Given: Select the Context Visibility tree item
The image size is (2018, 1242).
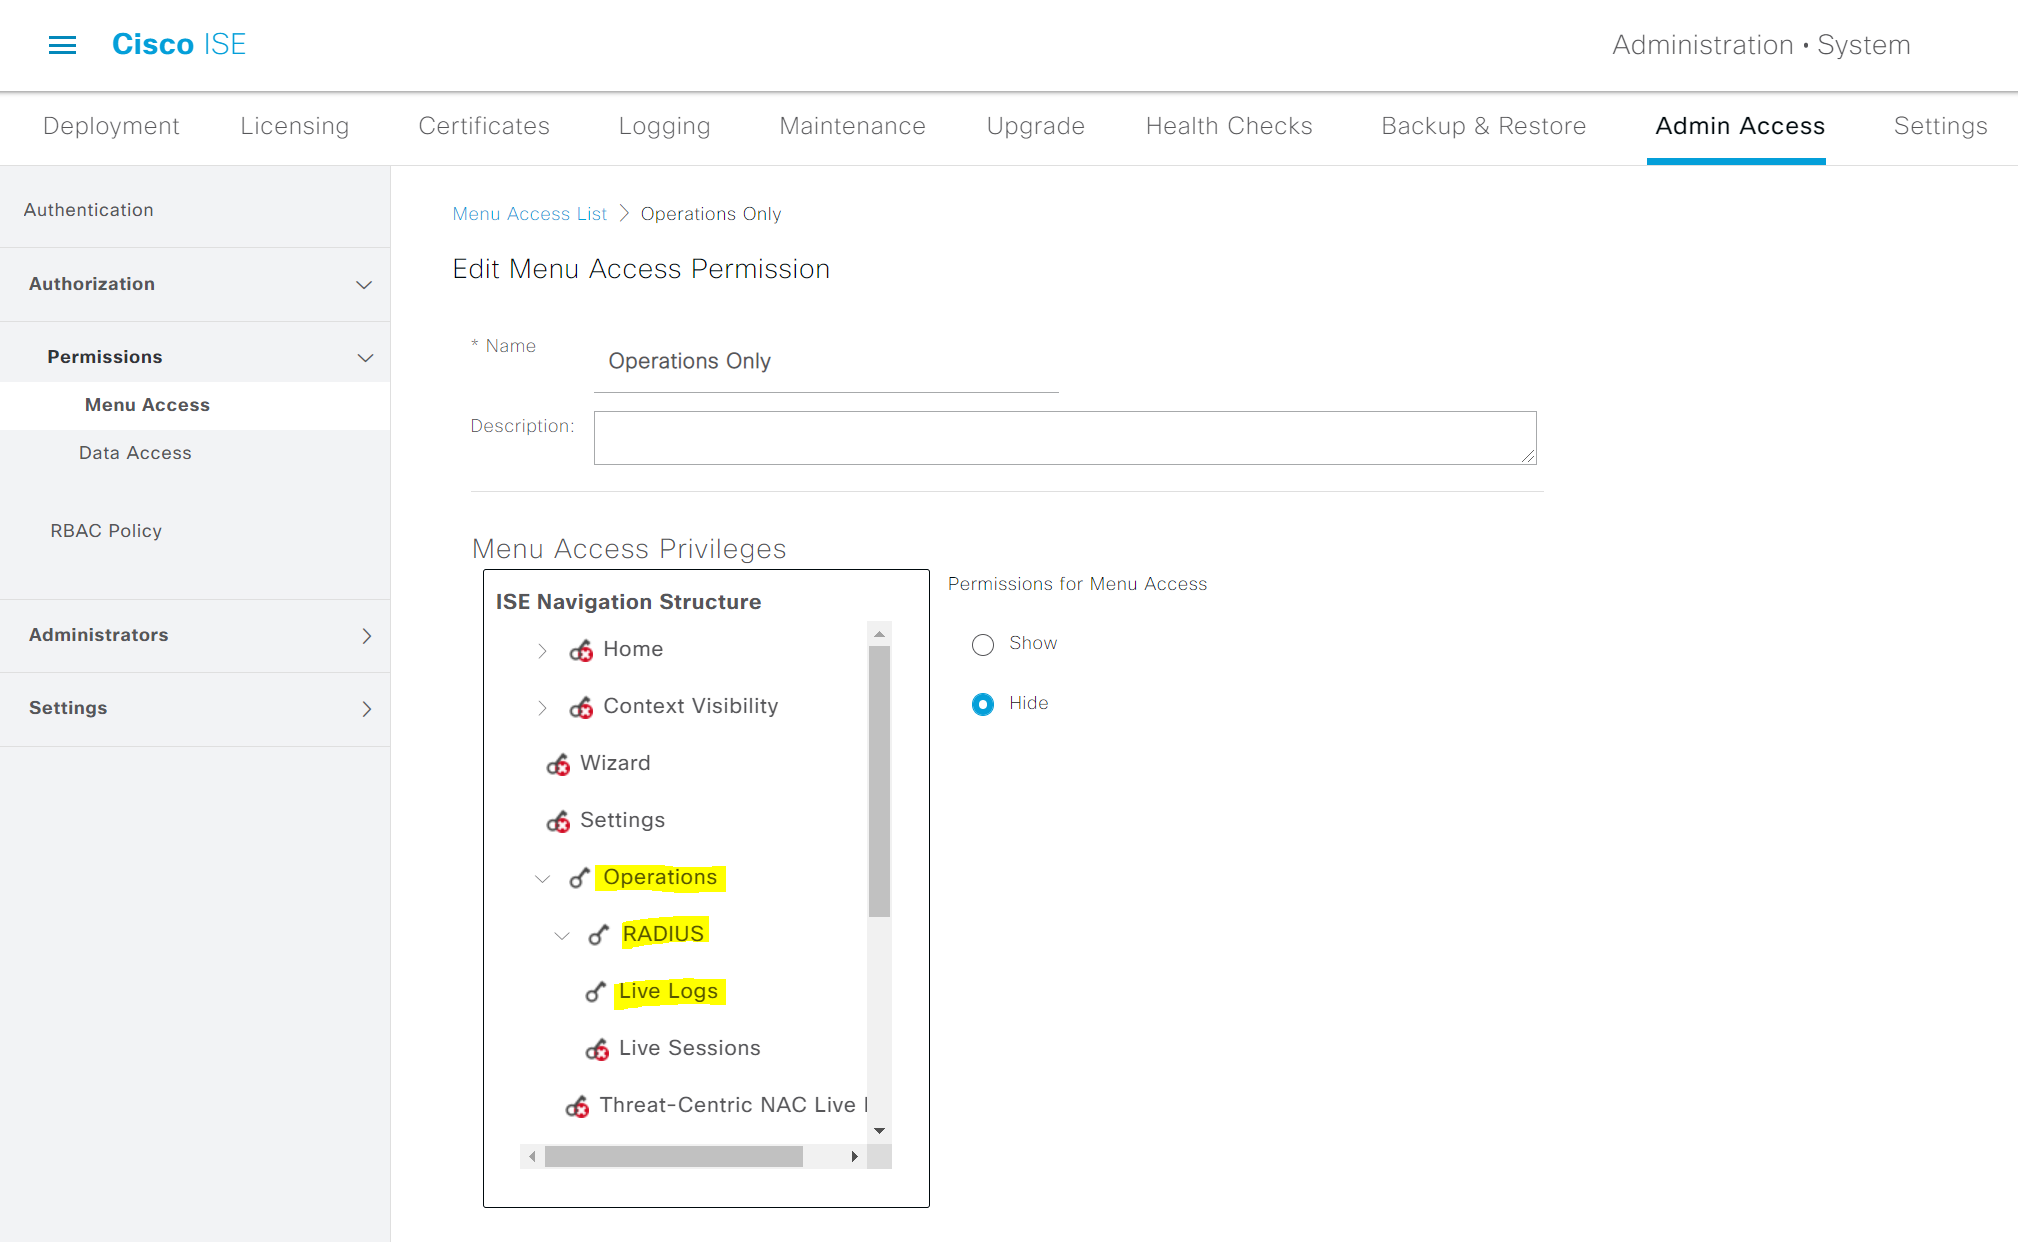Looking at the screenshot, I should 691,707.
